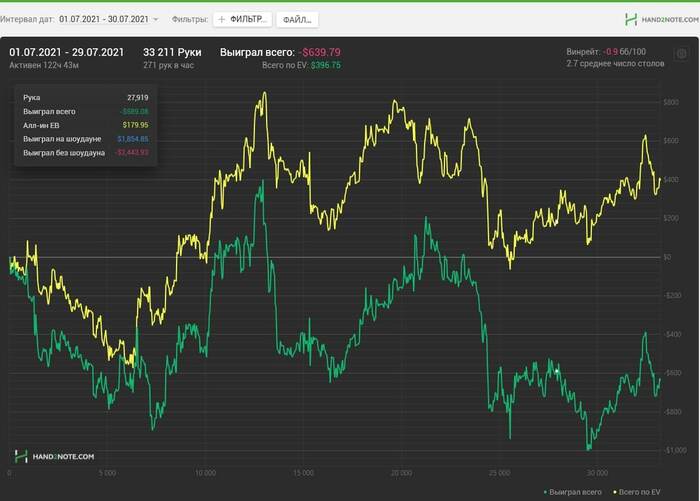Toggle the Всего по EV legend series

(637, 492)
